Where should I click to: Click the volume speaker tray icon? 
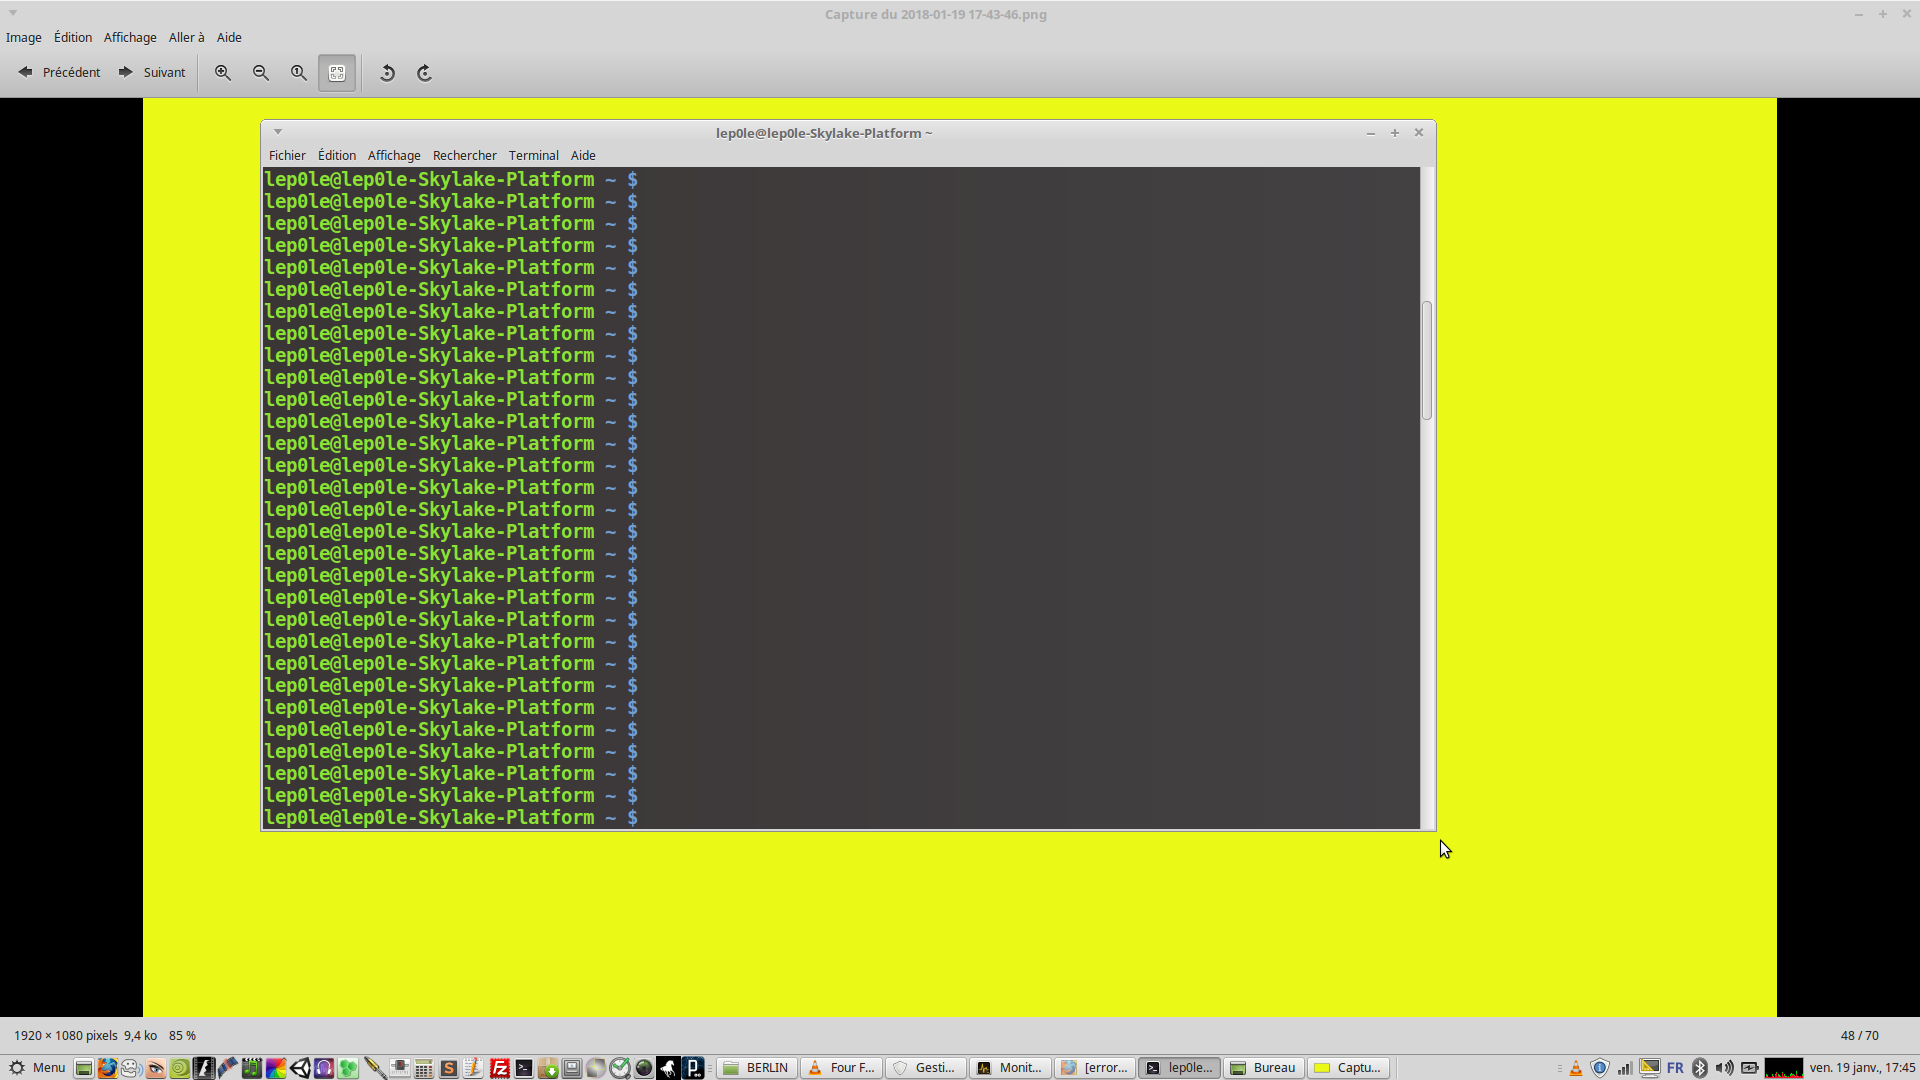tap(1724, 1068)
